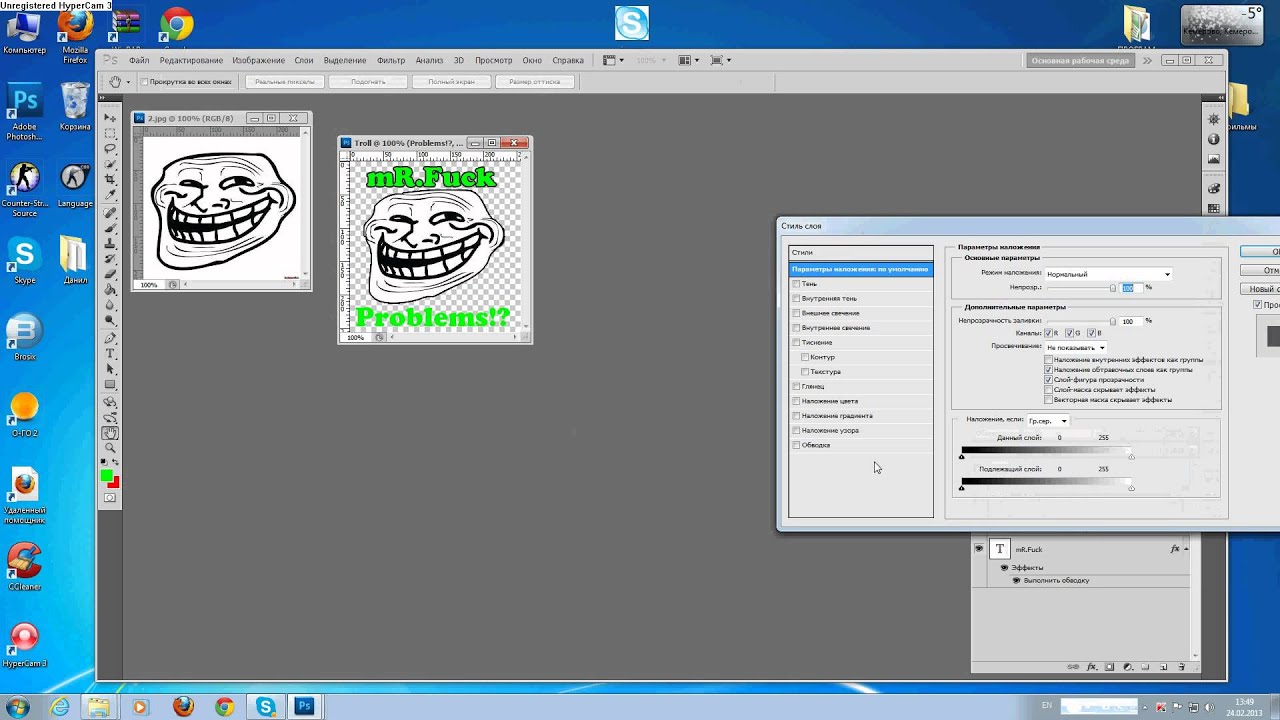Screen dimensions: 1280x720
Task: Click Photoshop in the Windows taskbar
Action: (305, 707)
